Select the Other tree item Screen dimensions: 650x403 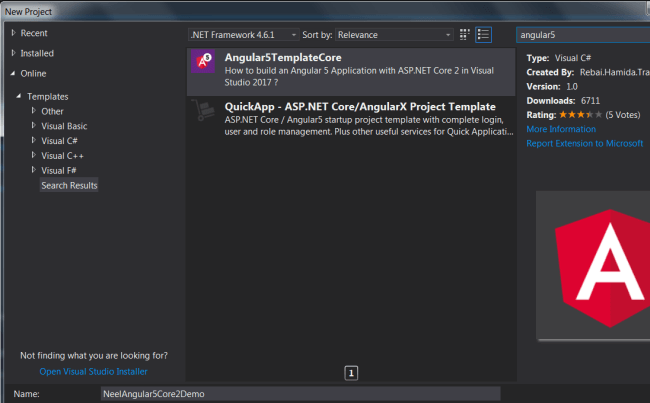pyautogui.click(x=52, y=112)
